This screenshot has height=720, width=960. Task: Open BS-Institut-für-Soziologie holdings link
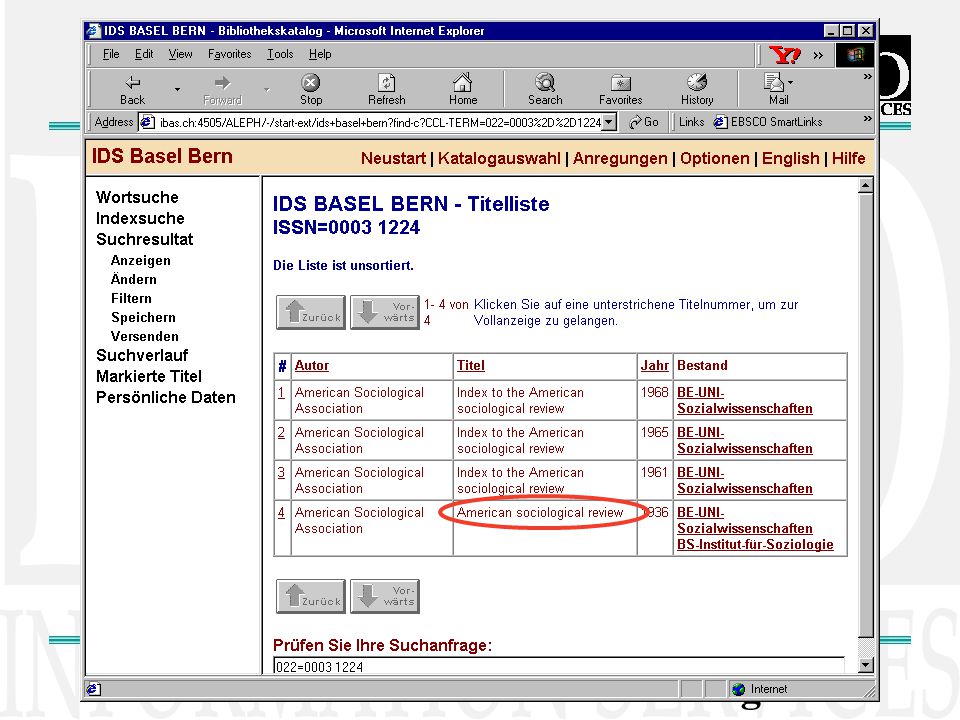point(755,544)
